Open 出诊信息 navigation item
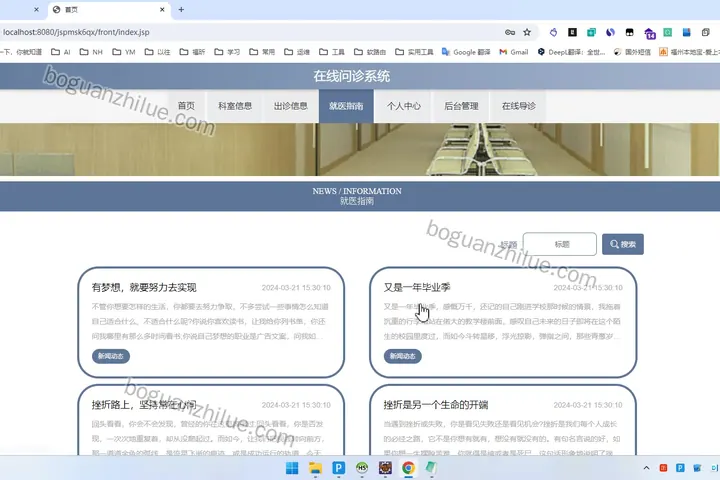The image size is (720, 480). [291, 106]
